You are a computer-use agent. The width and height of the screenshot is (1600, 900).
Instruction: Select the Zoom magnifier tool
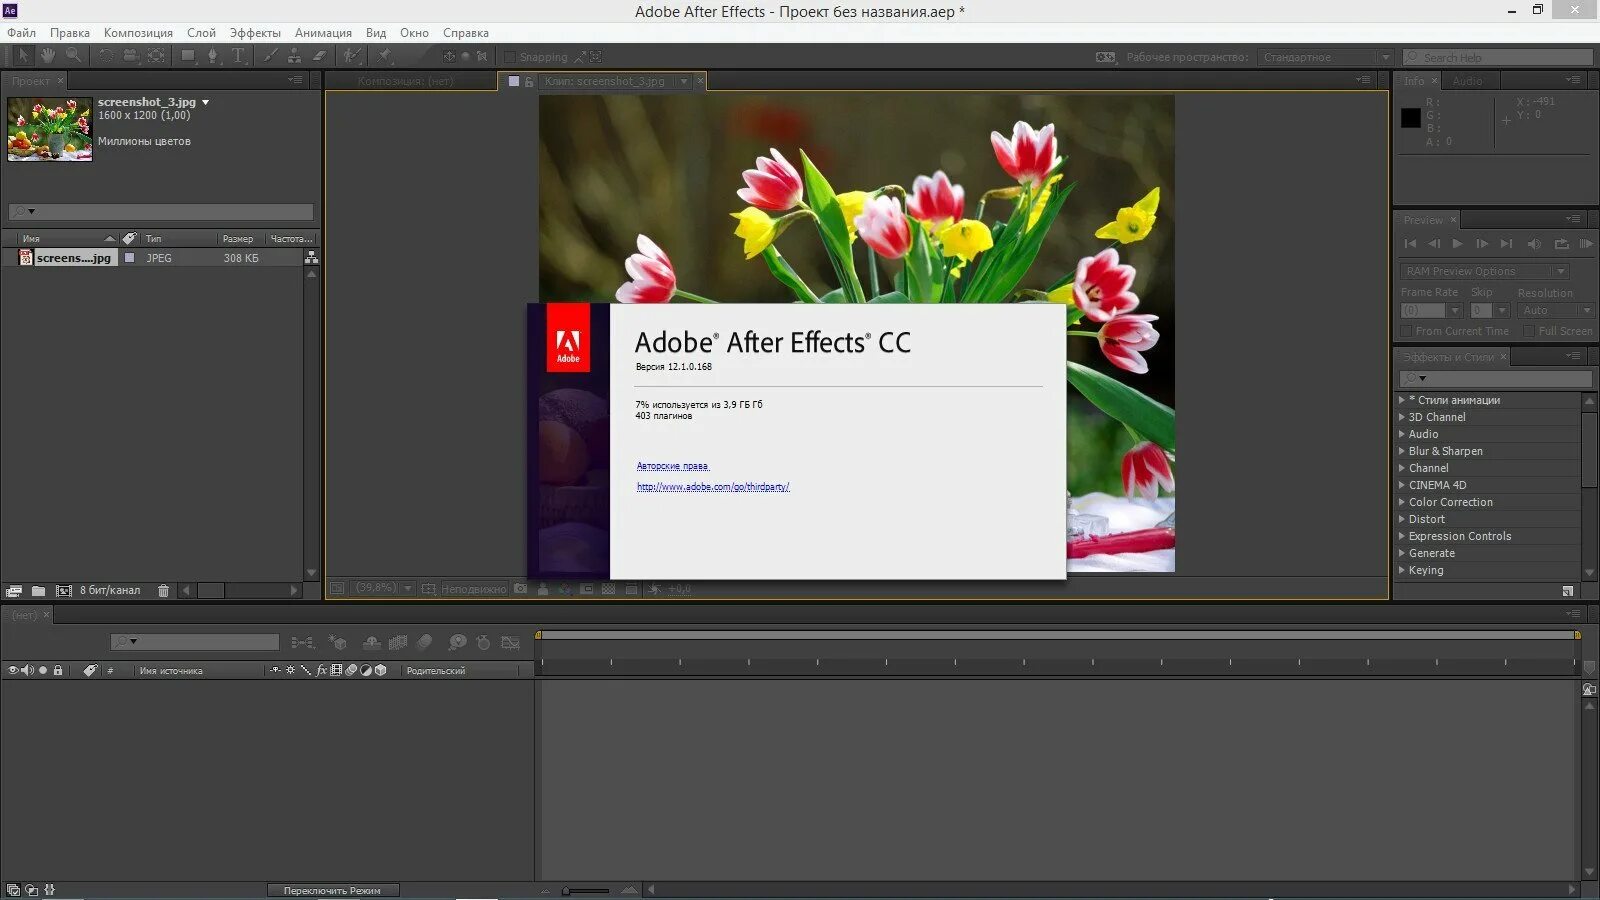click(x=73, y=56)
